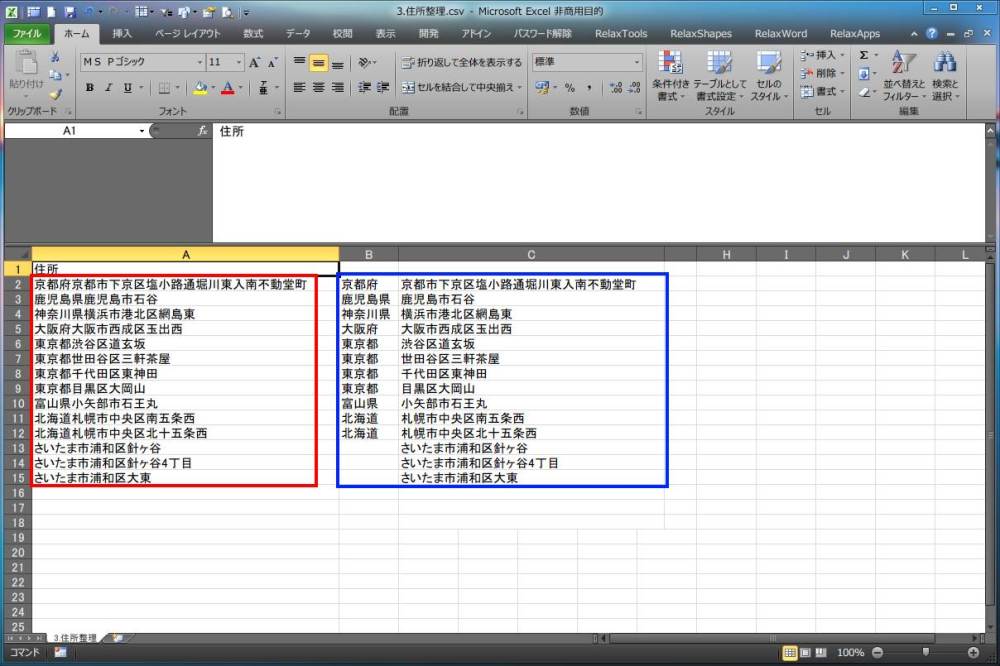
Task: Open the font size dropdown
Action: point(239,62)
